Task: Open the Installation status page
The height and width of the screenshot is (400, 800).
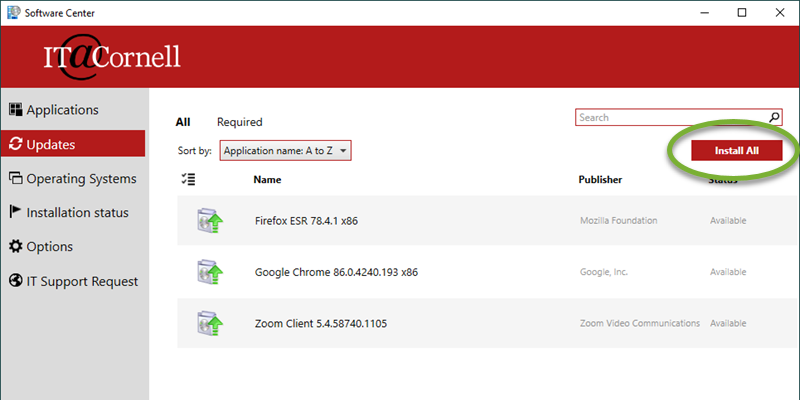Action: [77, 212]
